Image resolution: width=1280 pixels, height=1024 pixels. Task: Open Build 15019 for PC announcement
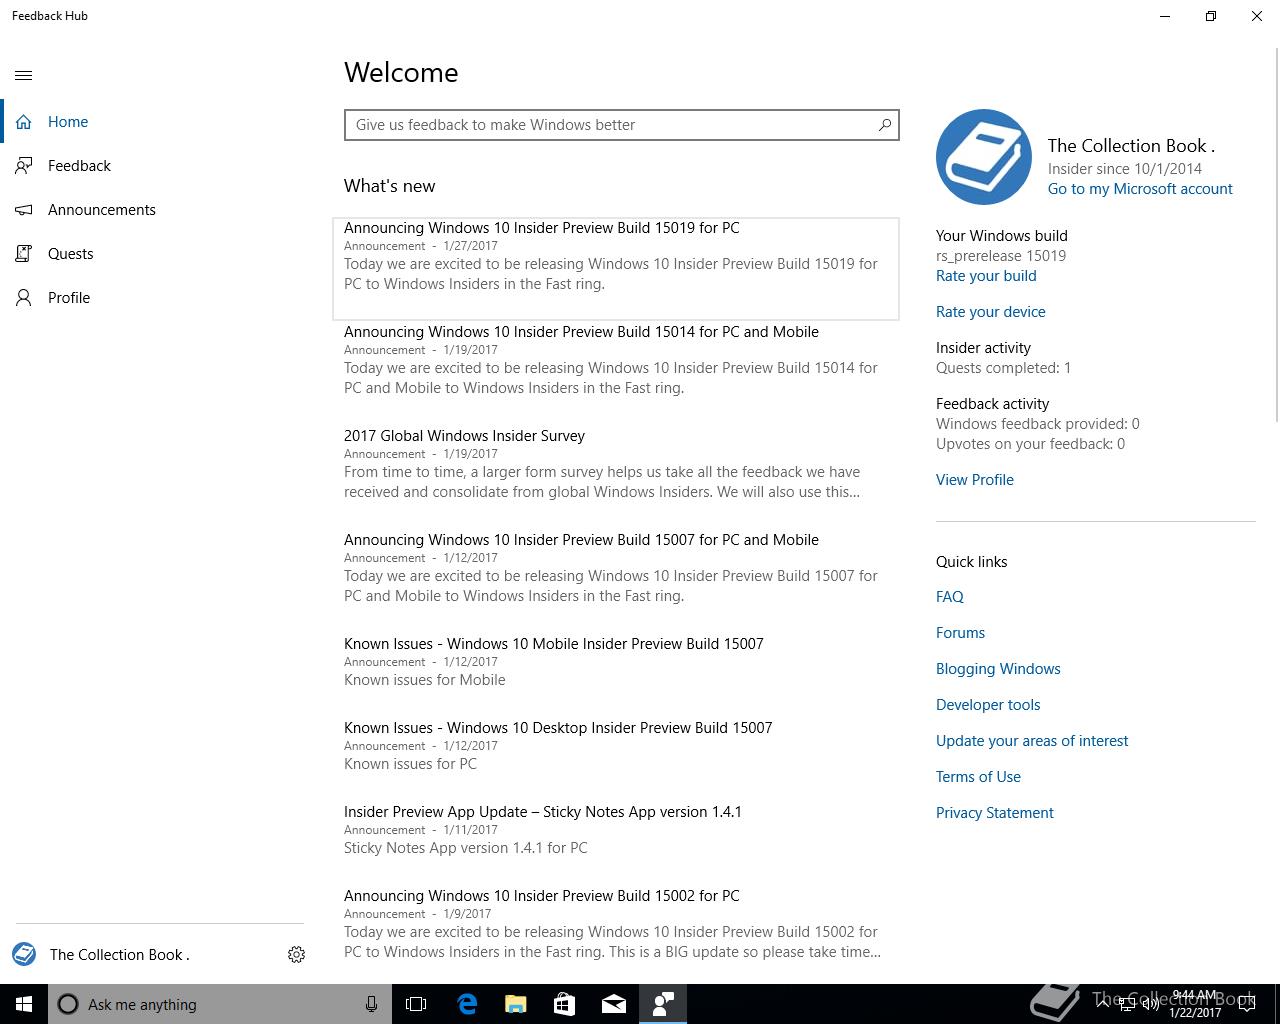click(x=616, y=268)
